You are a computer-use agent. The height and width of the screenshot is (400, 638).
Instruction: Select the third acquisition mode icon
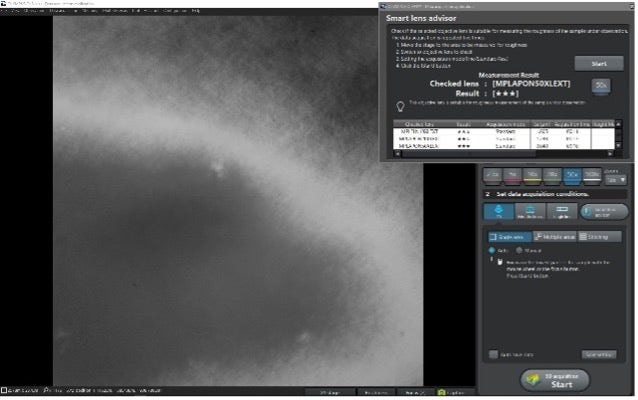[561, 212]
